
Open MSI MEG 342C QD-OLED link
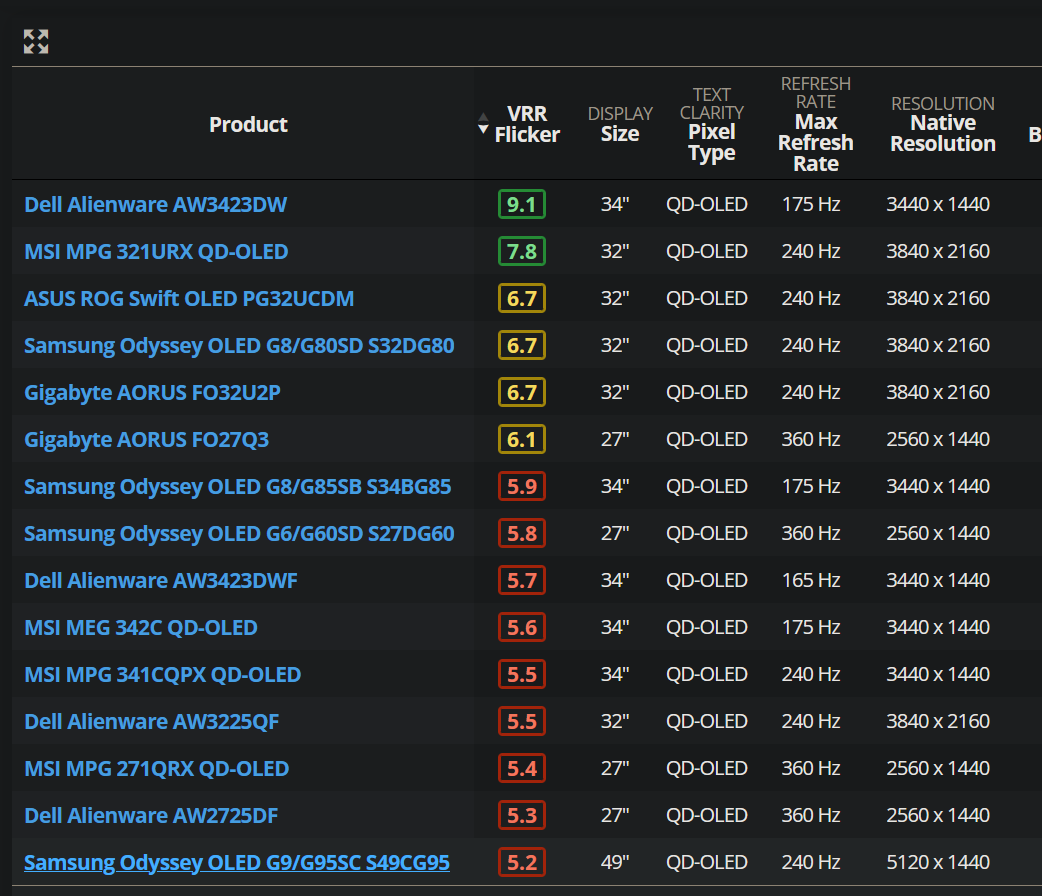pos(141,627)
